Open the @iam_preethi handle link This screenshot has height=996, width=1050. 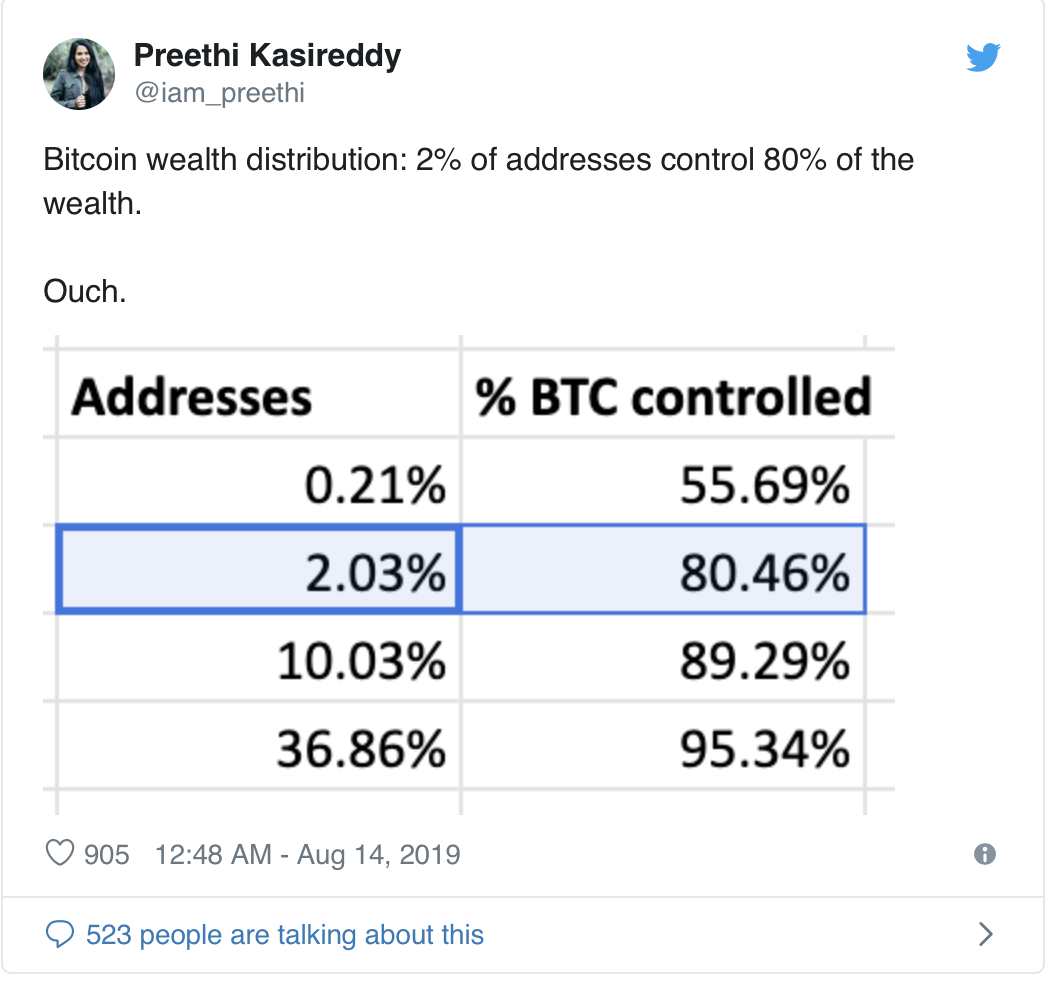pyautogui.click(x=220, y=92)
